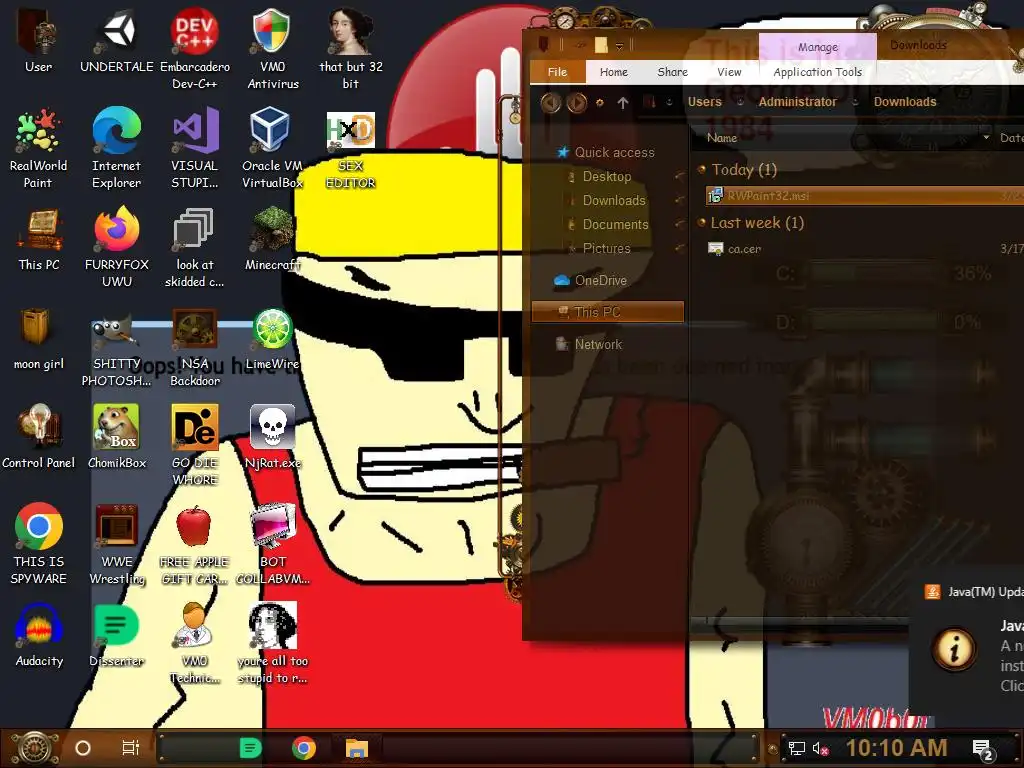Open Control Panel desktop icon
Screen dimensions: 1024x768
click(x=39, y=437)
